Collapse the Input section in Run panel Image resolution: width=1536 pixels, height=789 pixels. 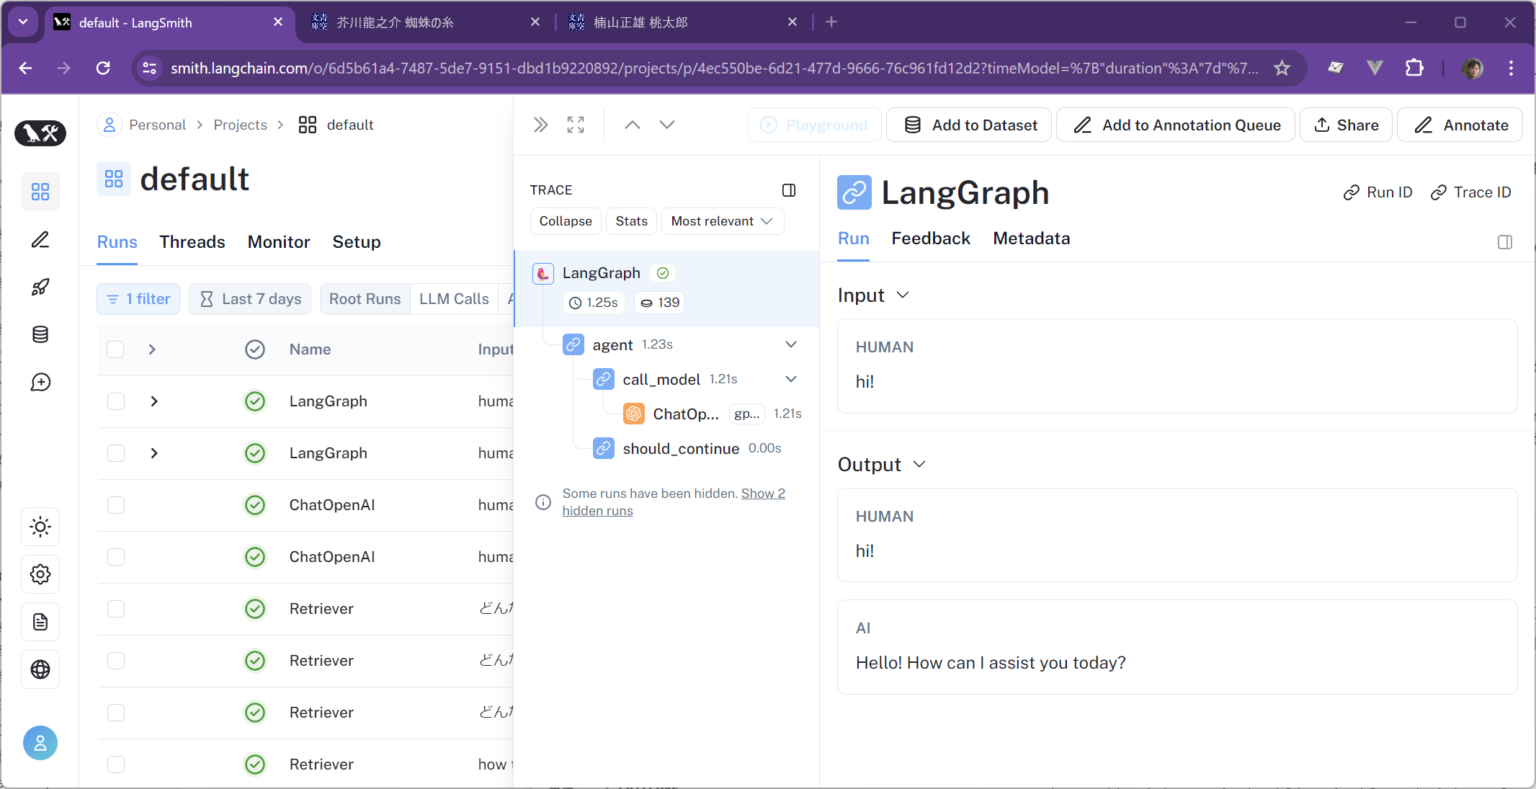click(903, 295)
